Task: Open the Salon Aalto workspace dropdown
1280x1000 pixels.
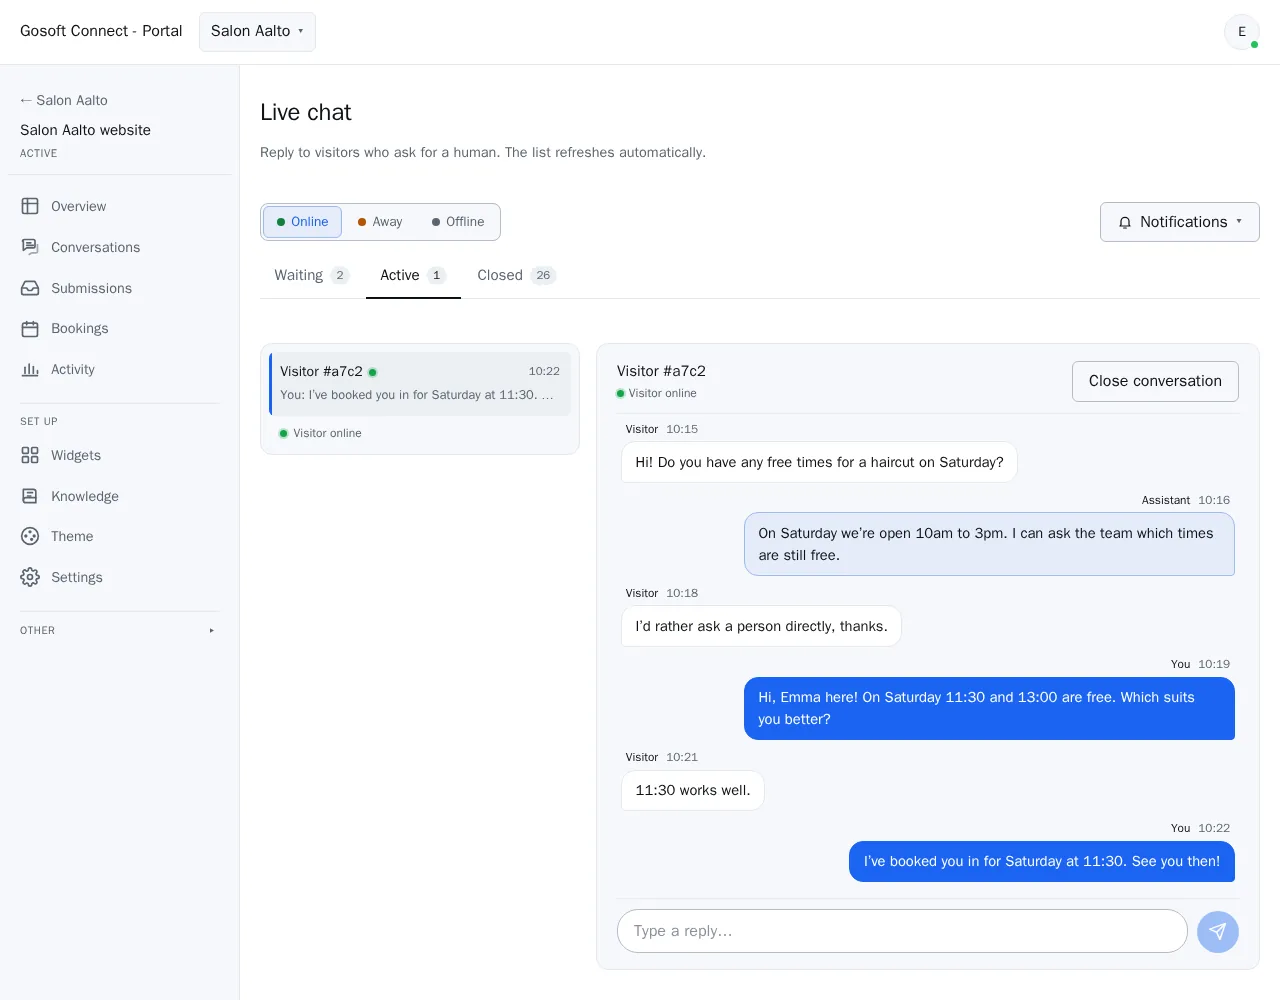Action: 257,32
